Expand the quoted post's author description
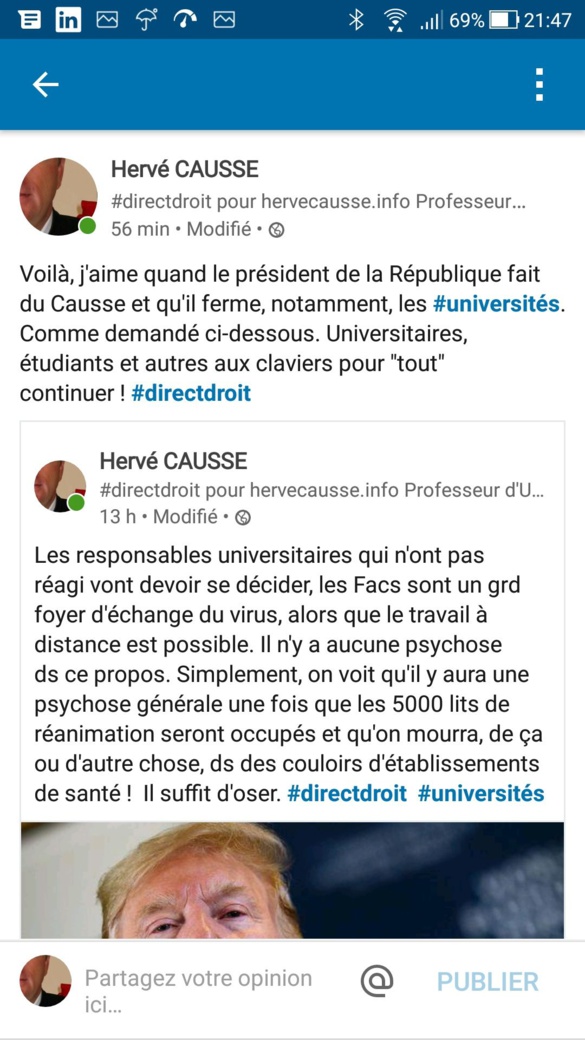 320,491
